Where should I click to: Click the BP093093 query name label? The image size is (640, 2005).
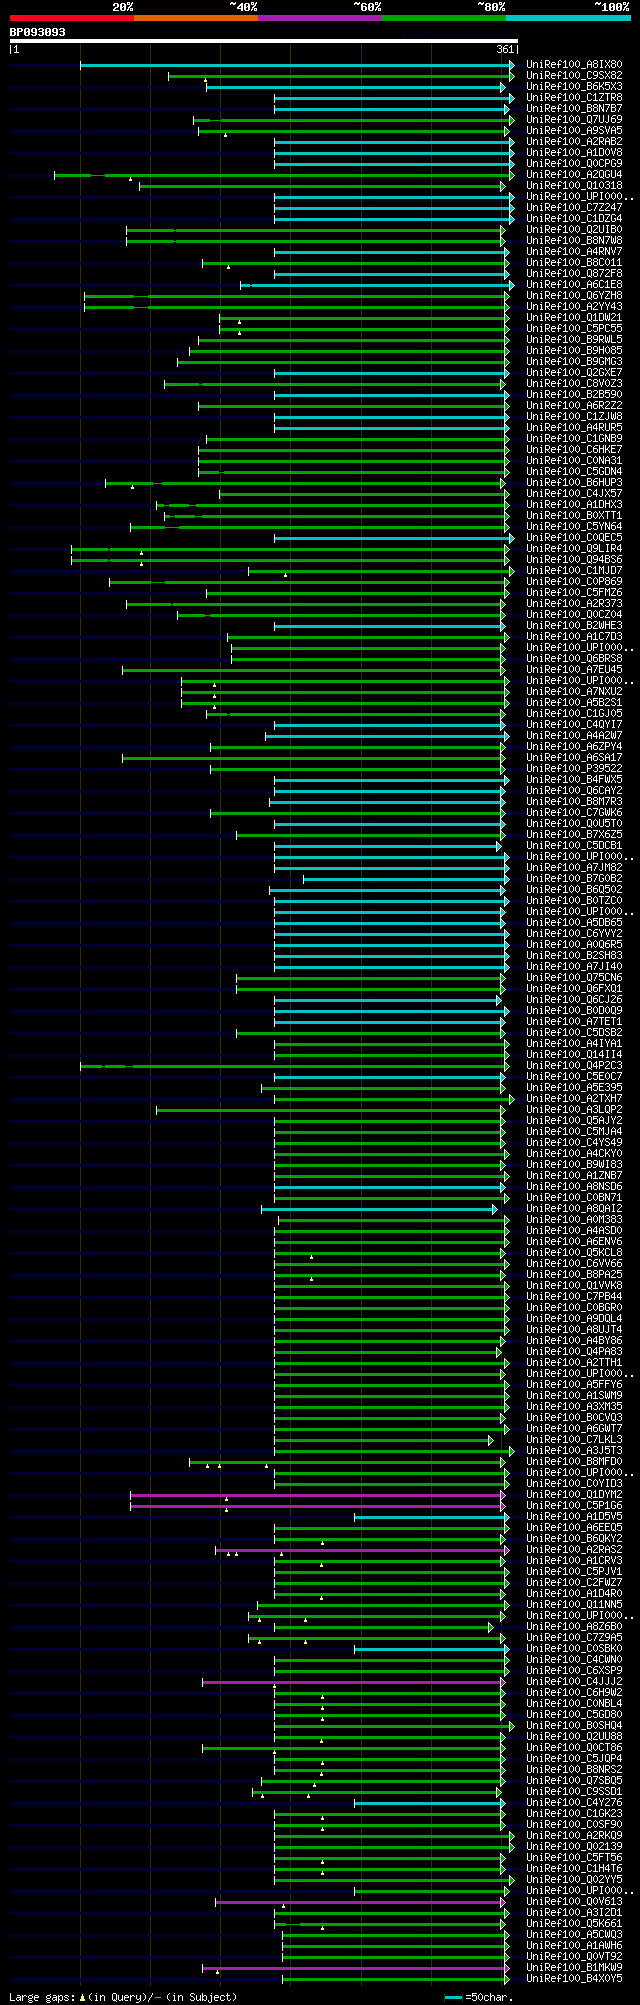[38, 32]
